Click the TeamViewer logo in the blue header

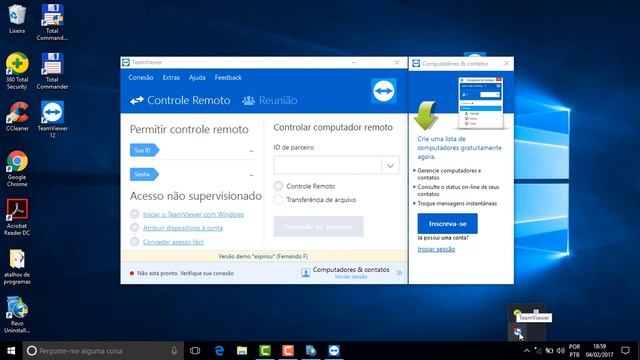click(x=383, y=91)
